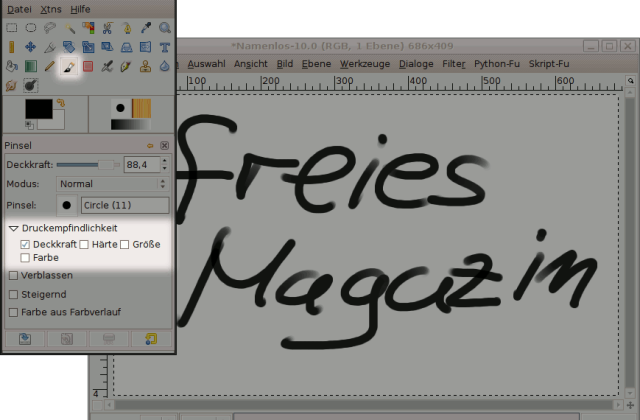
Task: Select the highlighted Paintbrush tool
Action: point(69,66)
